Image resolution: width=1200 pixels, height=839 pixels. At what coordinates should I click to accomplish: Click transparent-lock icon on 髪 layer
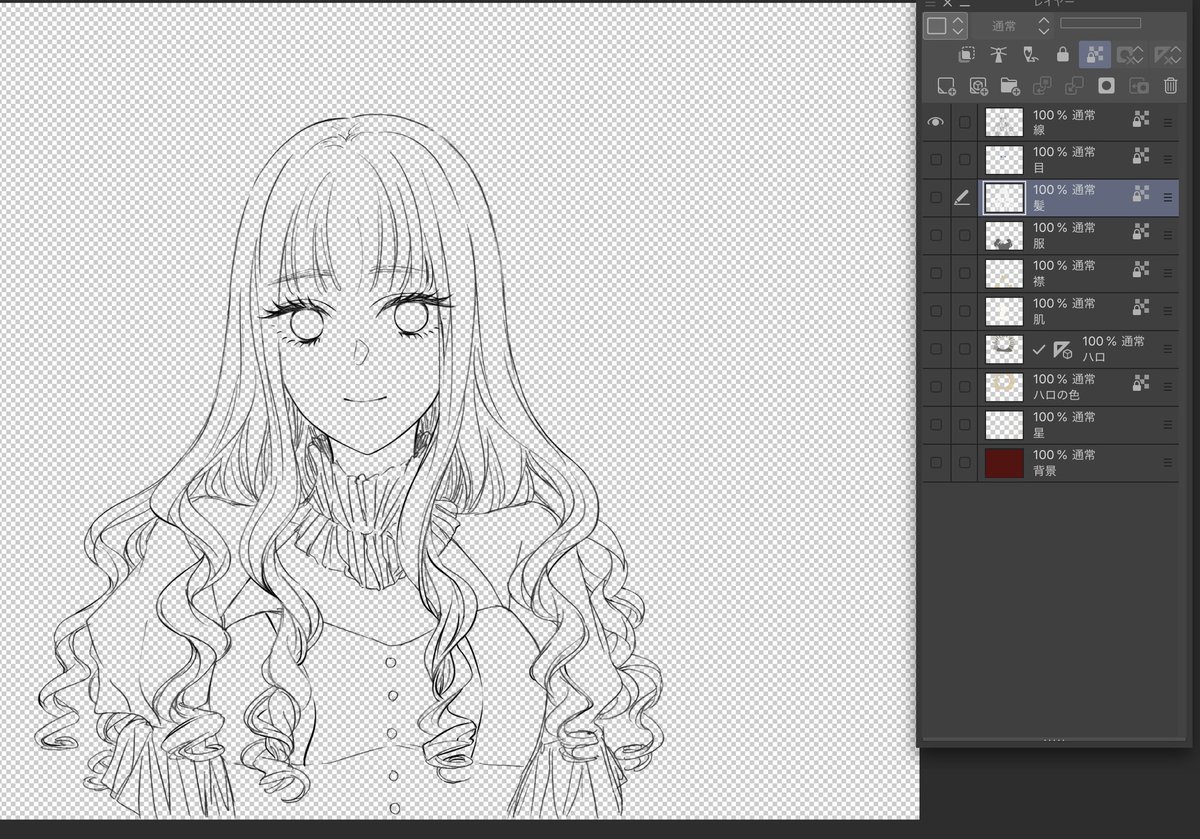[1141, 195]
